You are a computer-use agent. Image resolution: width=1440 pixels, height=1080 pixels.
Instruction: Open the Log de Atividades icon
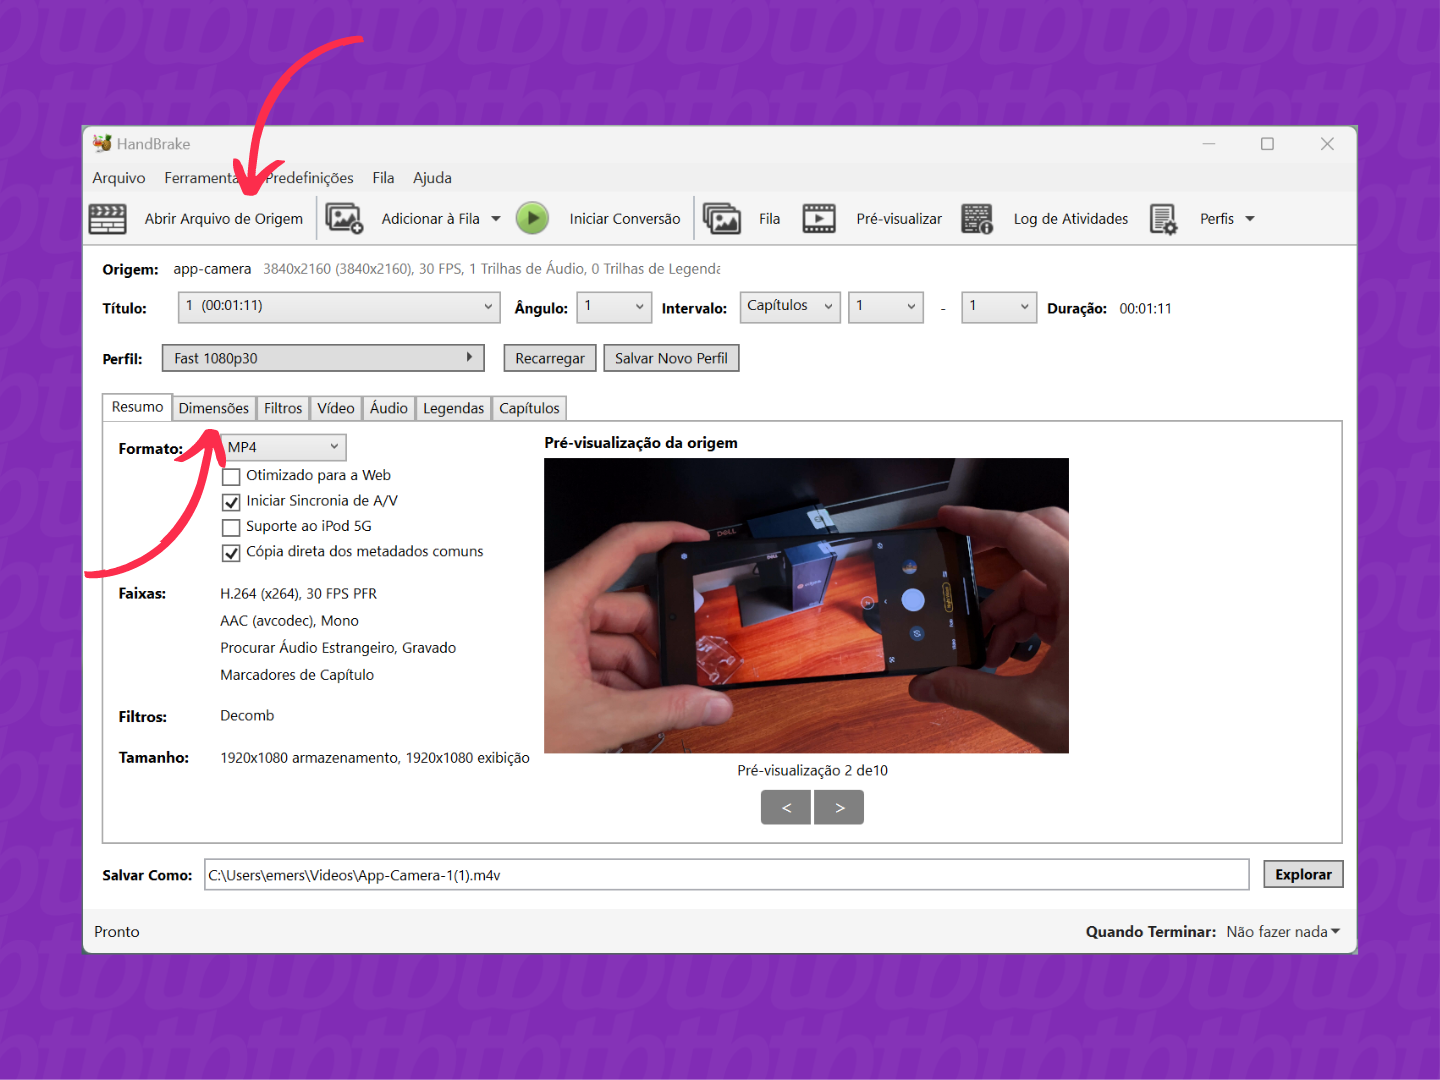coord(976,219)
